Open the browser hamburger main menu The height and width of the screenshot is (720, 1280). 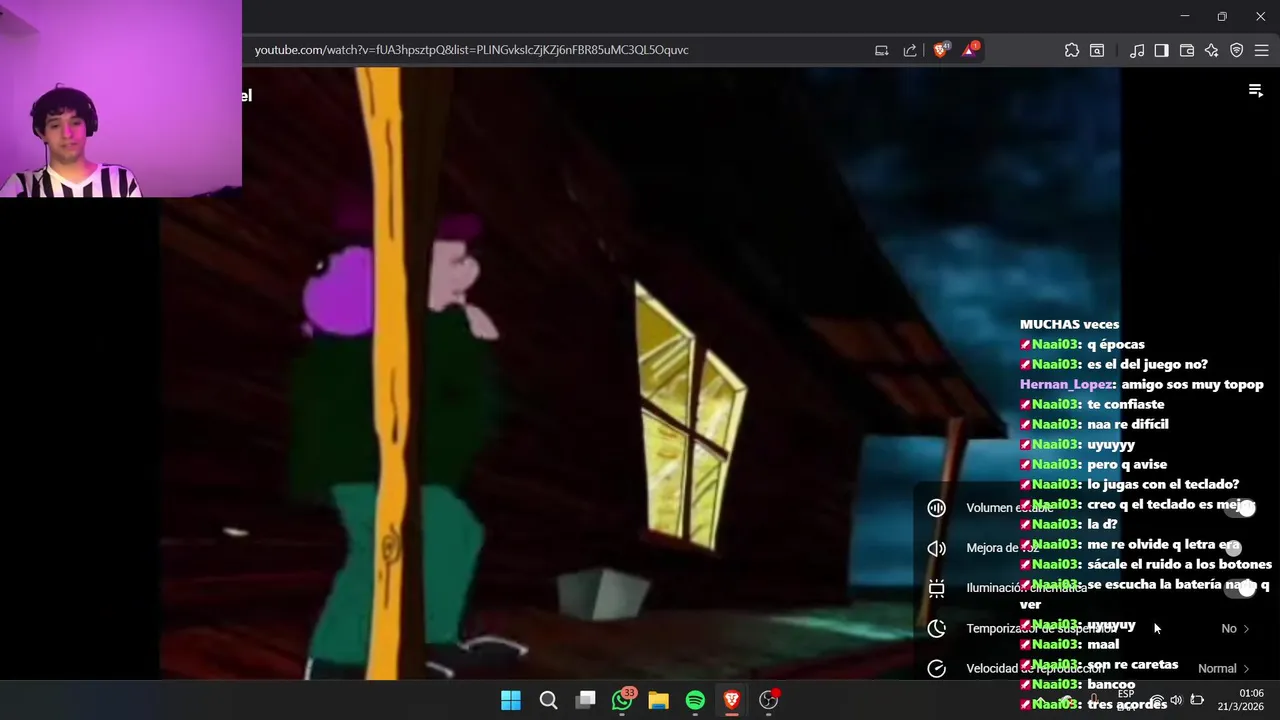[x=1261, y=50]
